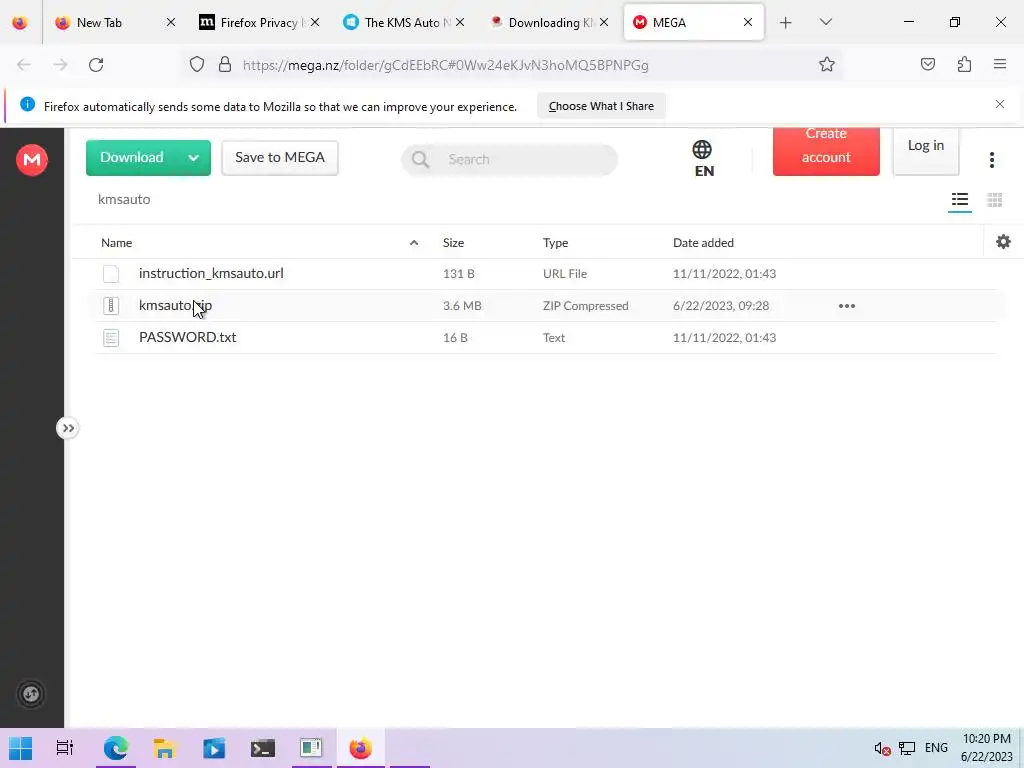Click the muted volume tray icon
The height and width of the screenshot is (768, 1024).
[882, 748]
